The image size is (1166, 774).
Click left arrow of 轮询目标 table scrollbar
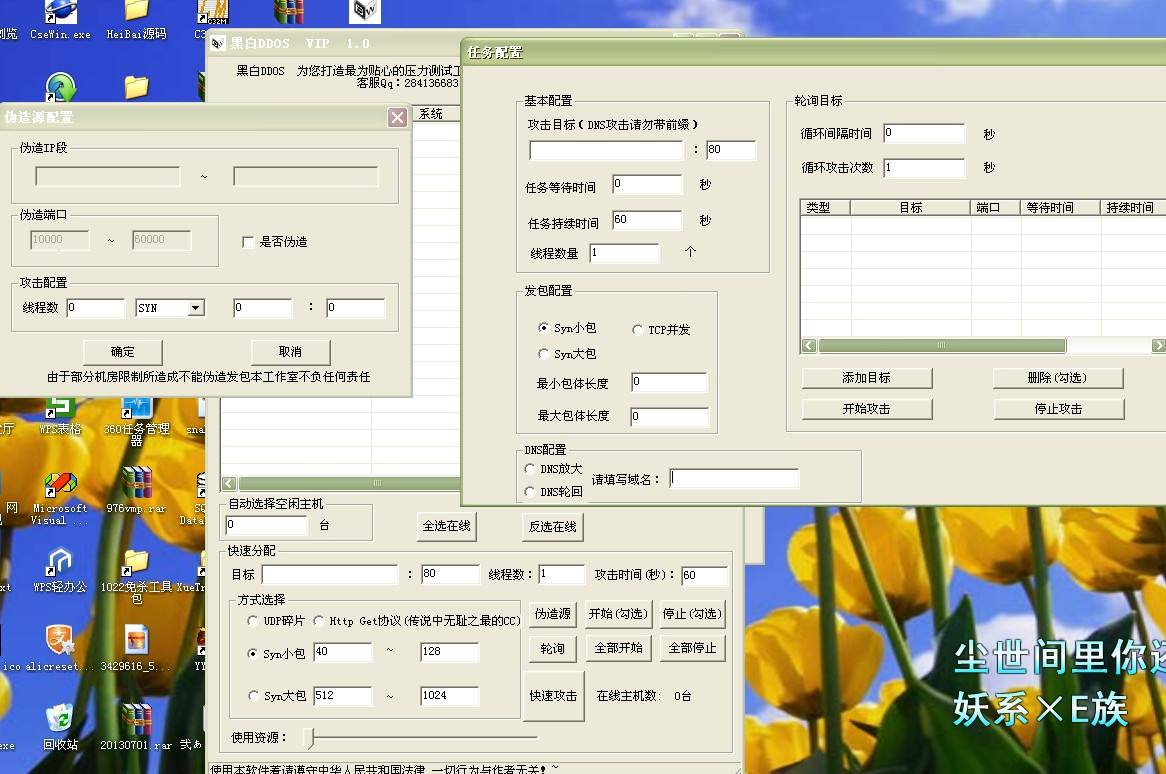pos(809,346)
